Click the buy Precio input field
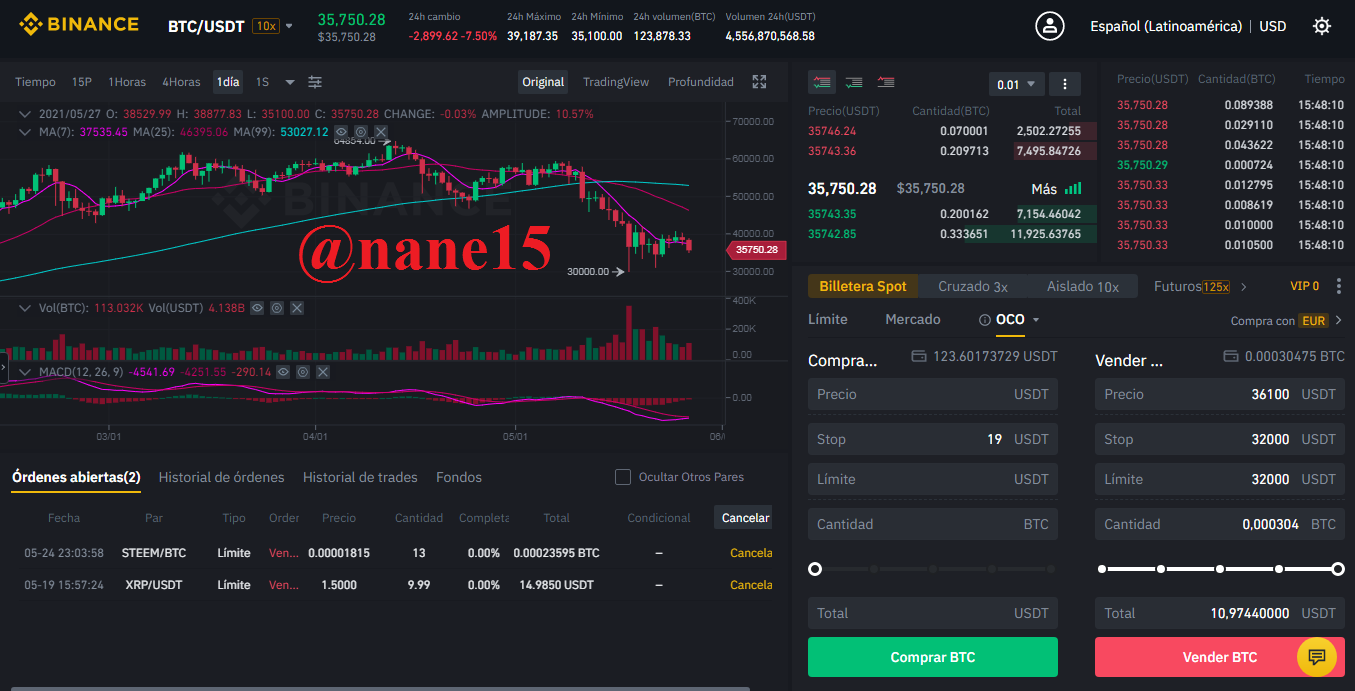This screenshot has height=691, width=1355. click(x=933, y=394)
